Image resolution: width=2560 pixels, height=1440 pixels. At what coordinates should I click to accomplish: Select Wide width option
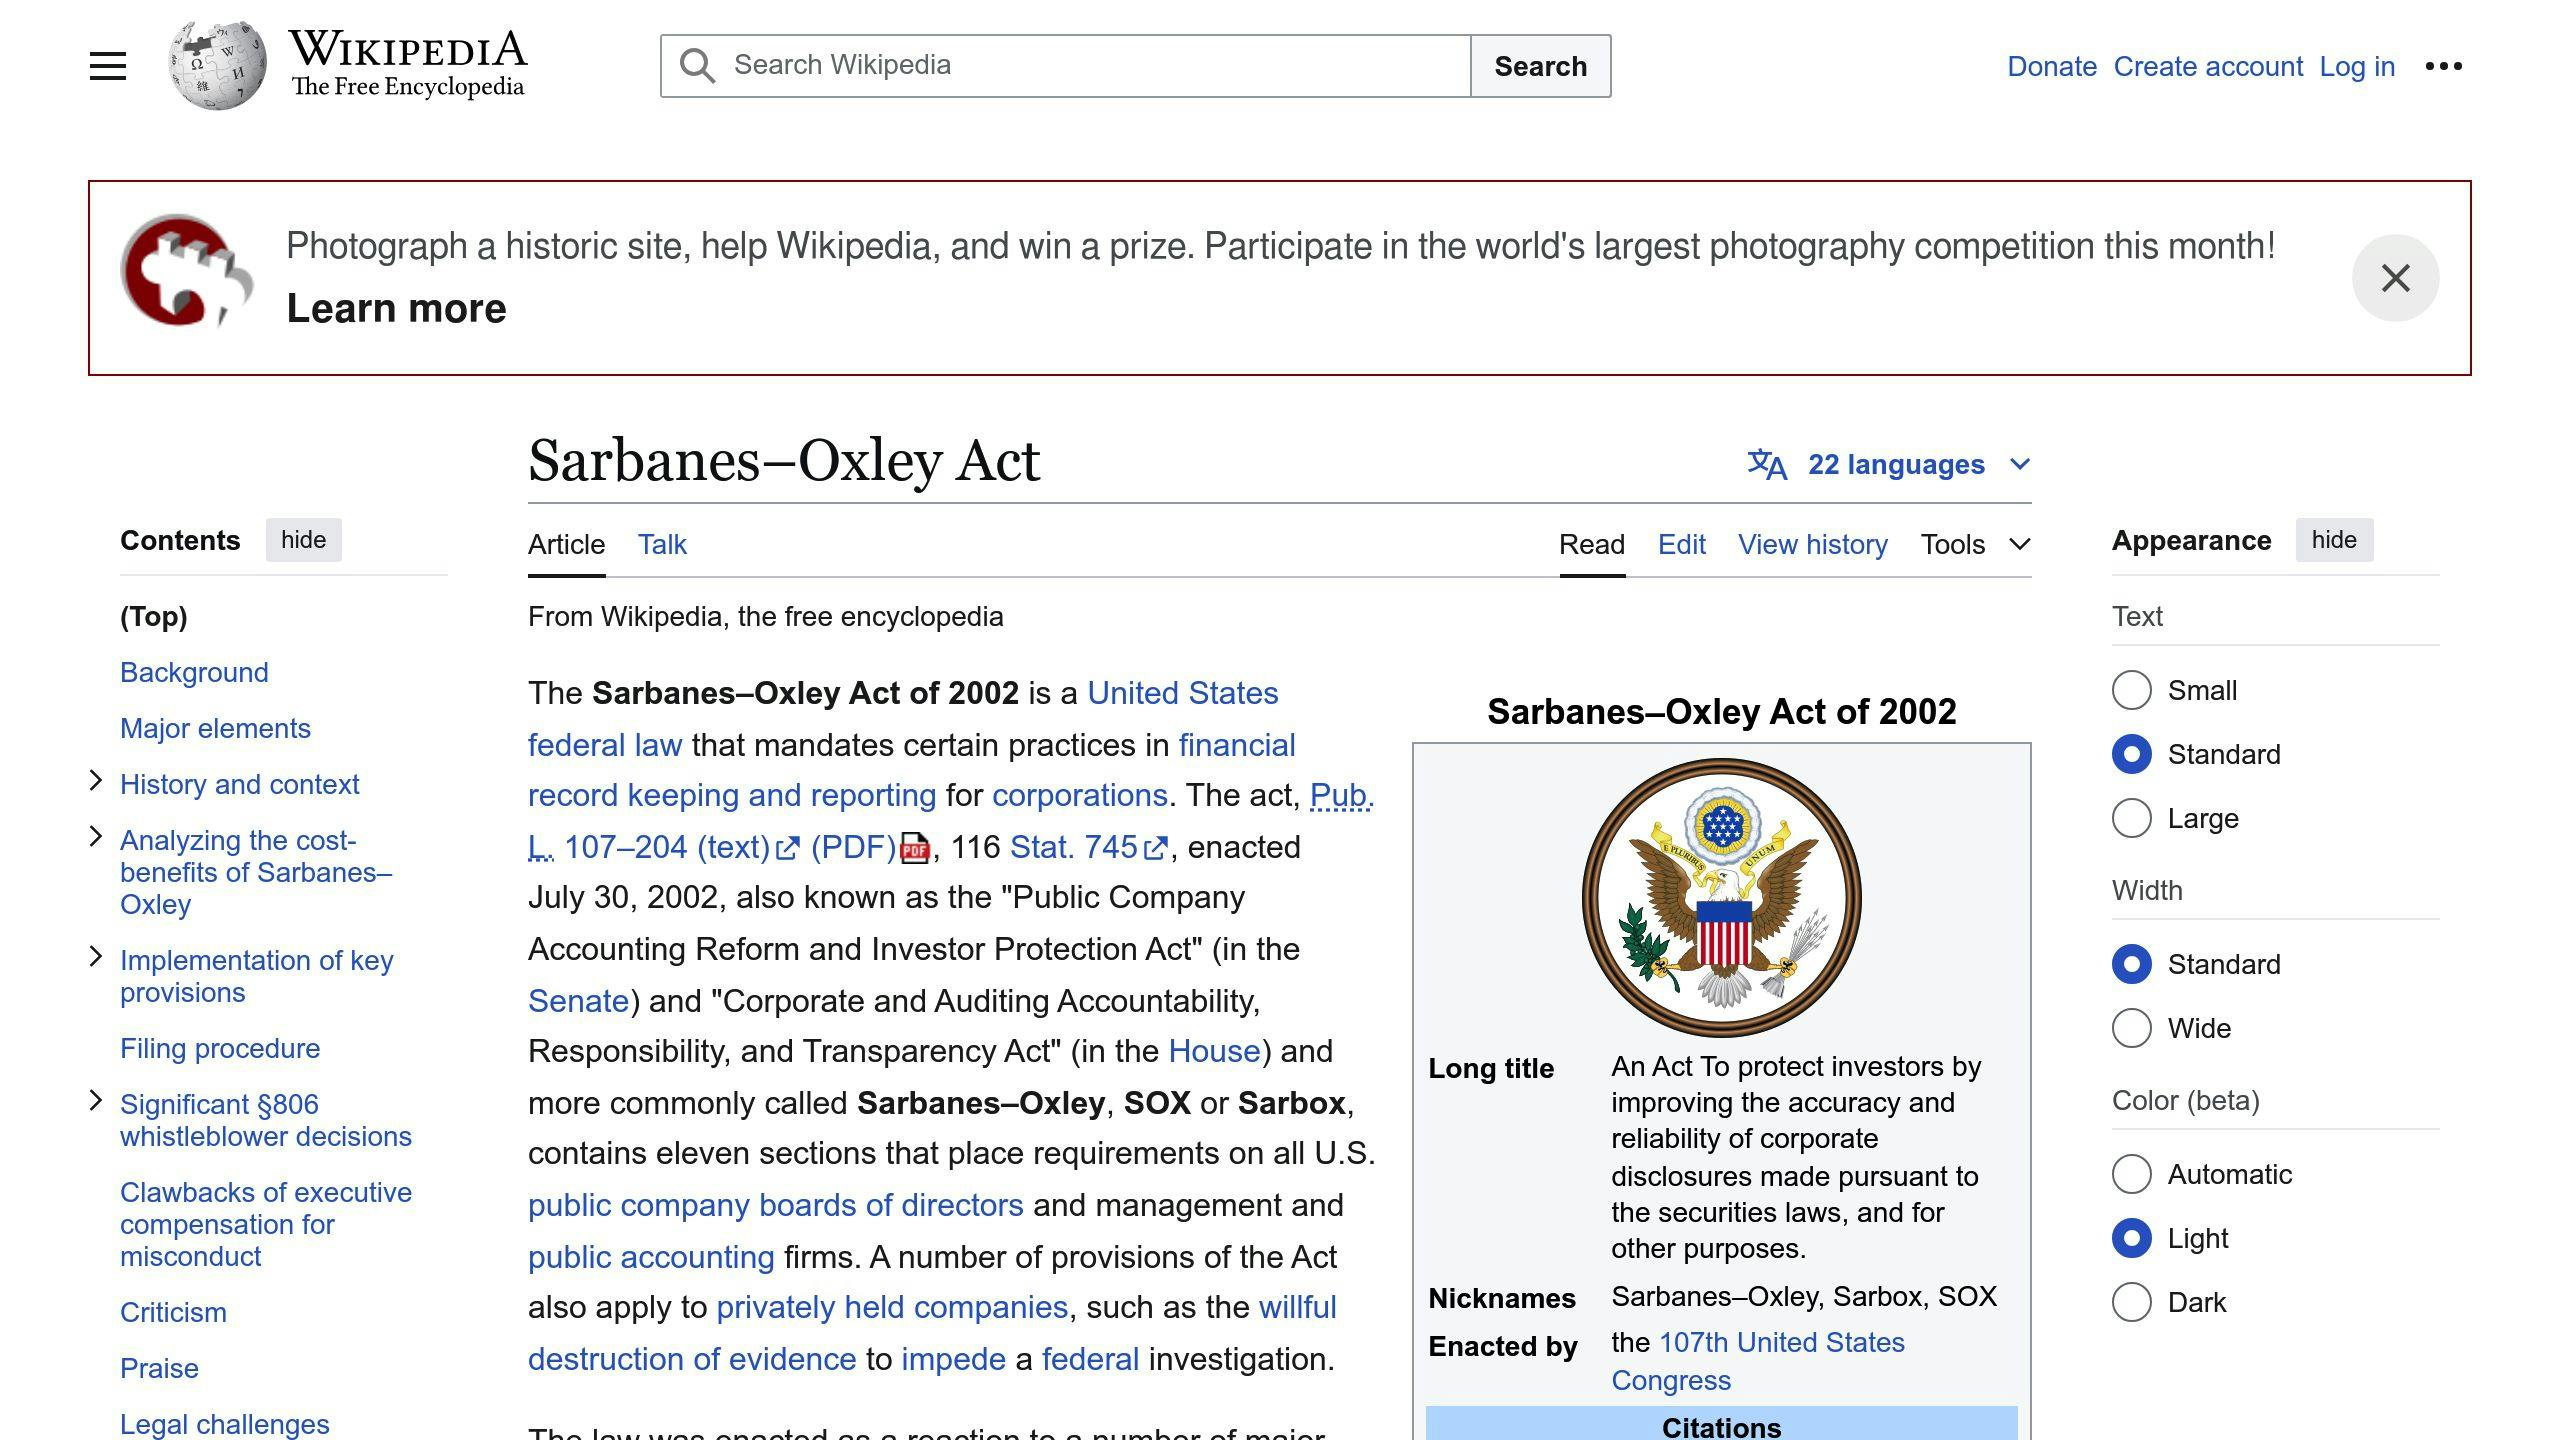tap(2131, 1028)
